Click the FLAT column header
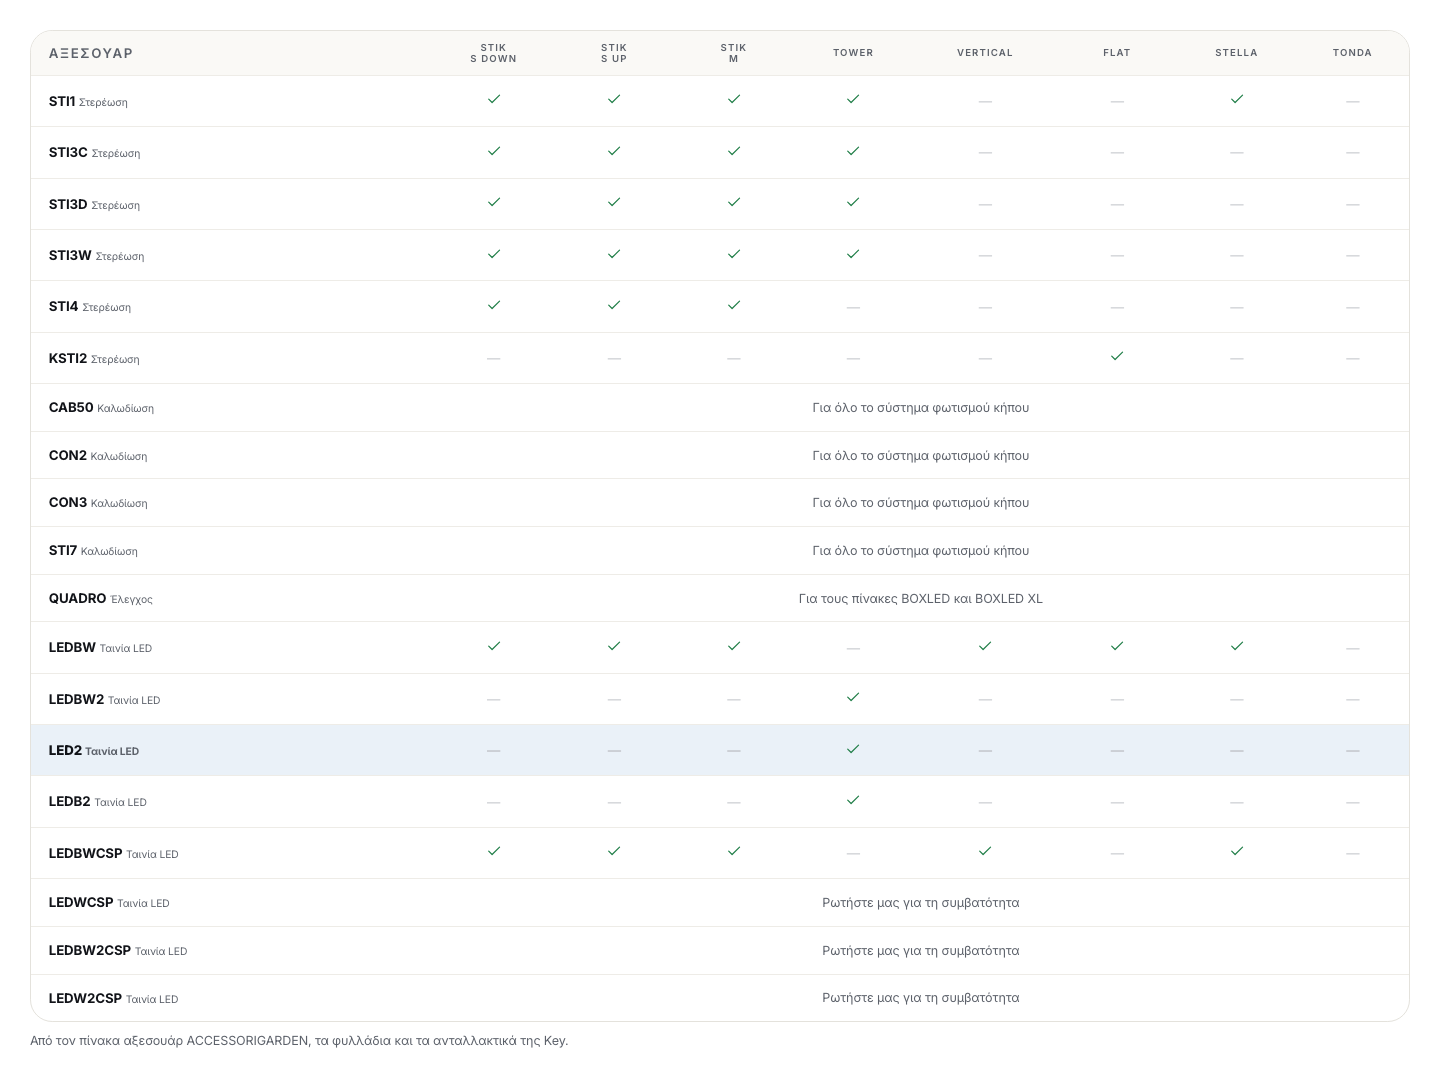Image resolution: width=1440 pixels, height=1080 pixels. [x=1117, y=53]
